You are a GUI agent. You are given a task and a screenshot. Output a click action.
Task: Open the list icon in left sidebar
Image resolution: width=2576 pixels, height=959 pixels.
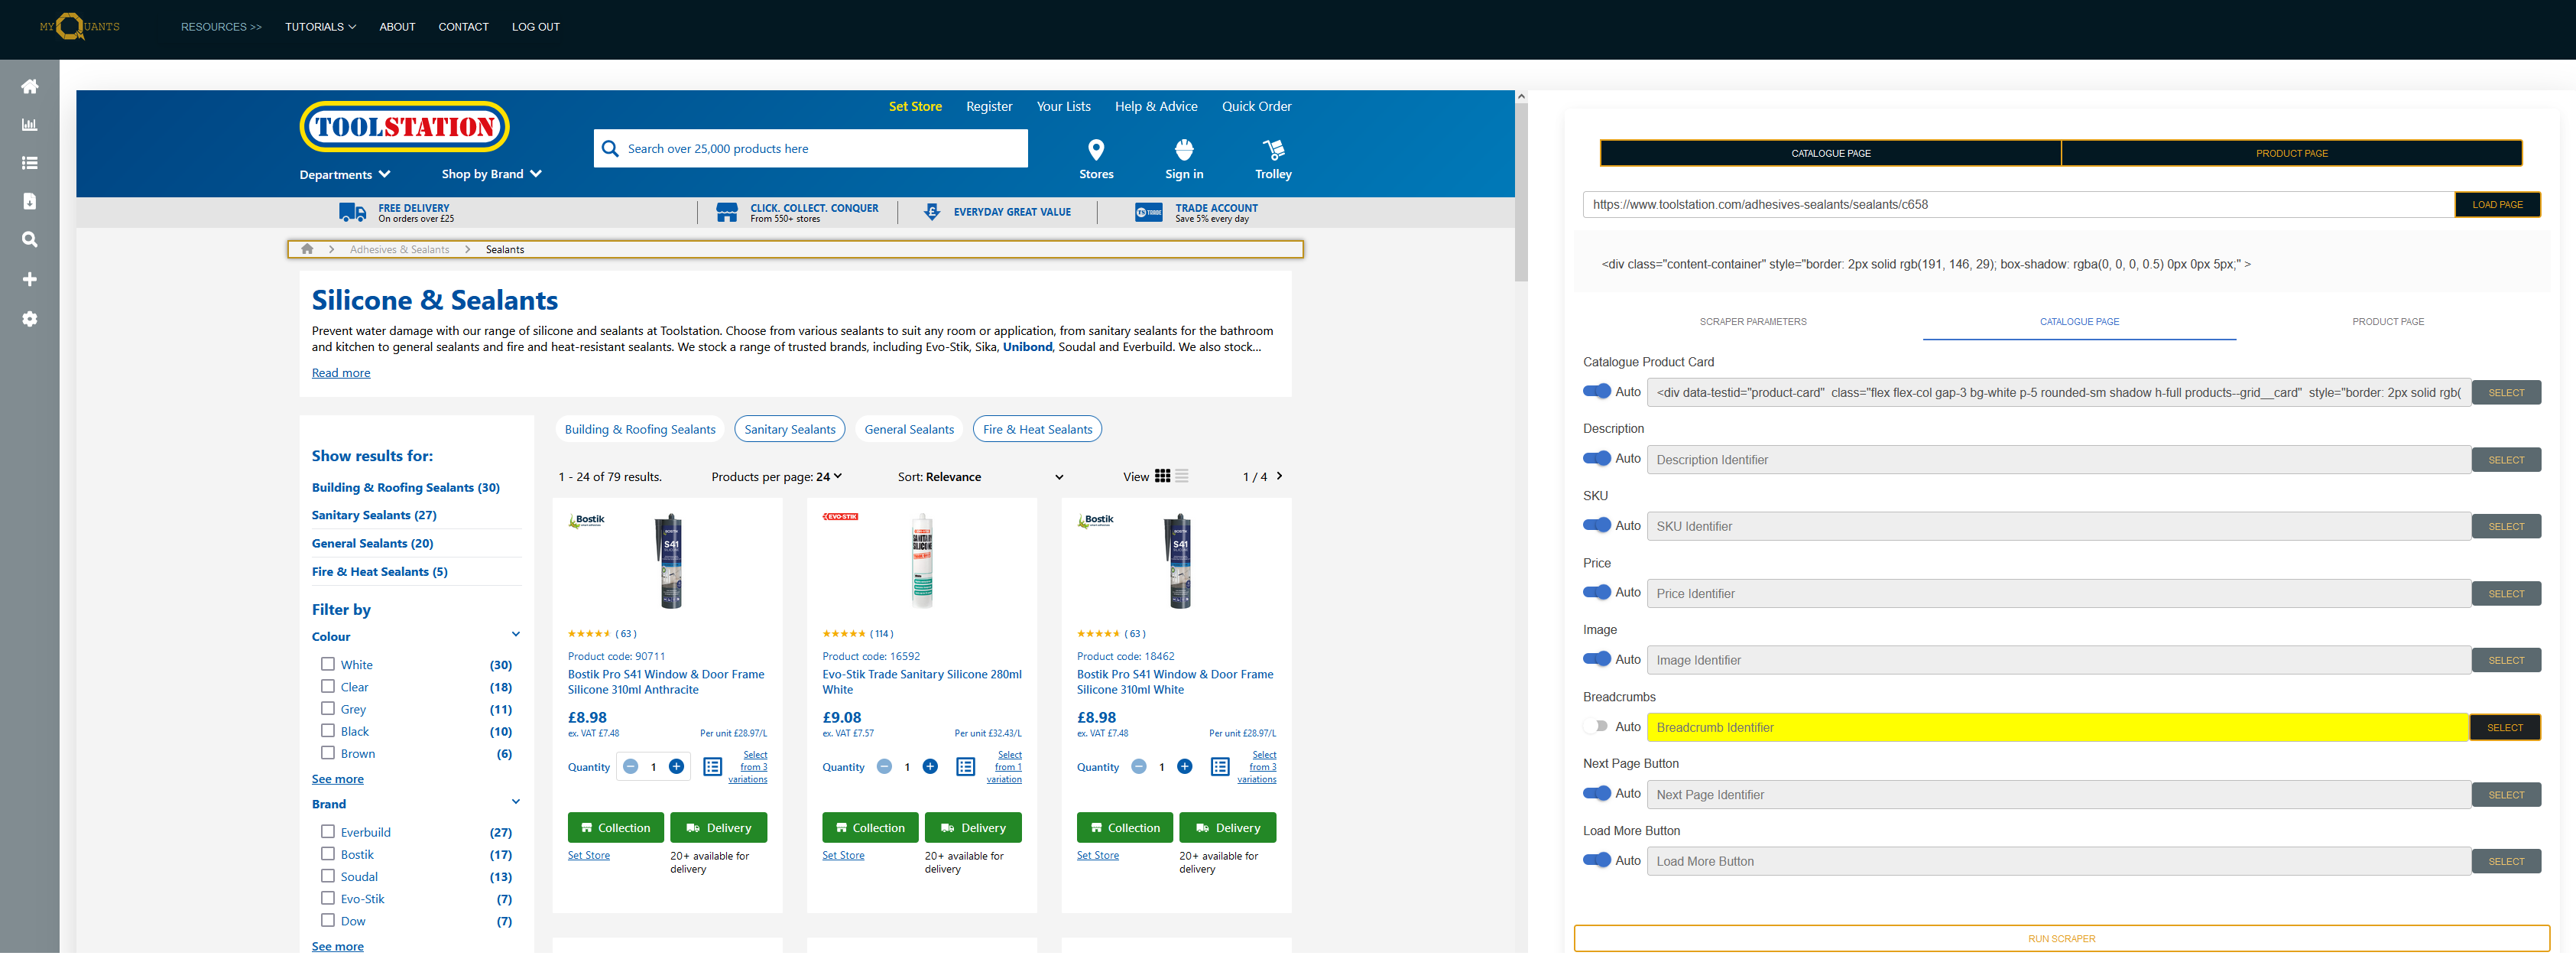pyautogui.click(x=30, y=163)
